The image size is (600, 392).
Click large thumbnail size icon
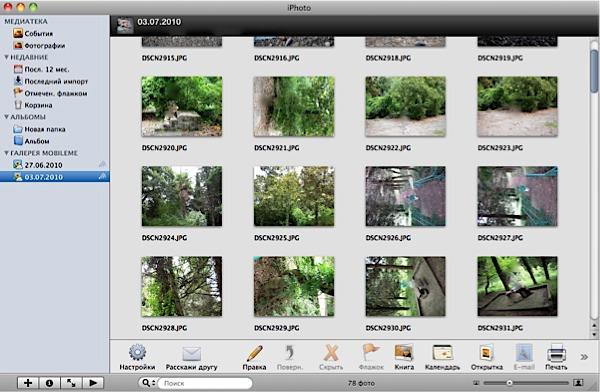point(578,382)
